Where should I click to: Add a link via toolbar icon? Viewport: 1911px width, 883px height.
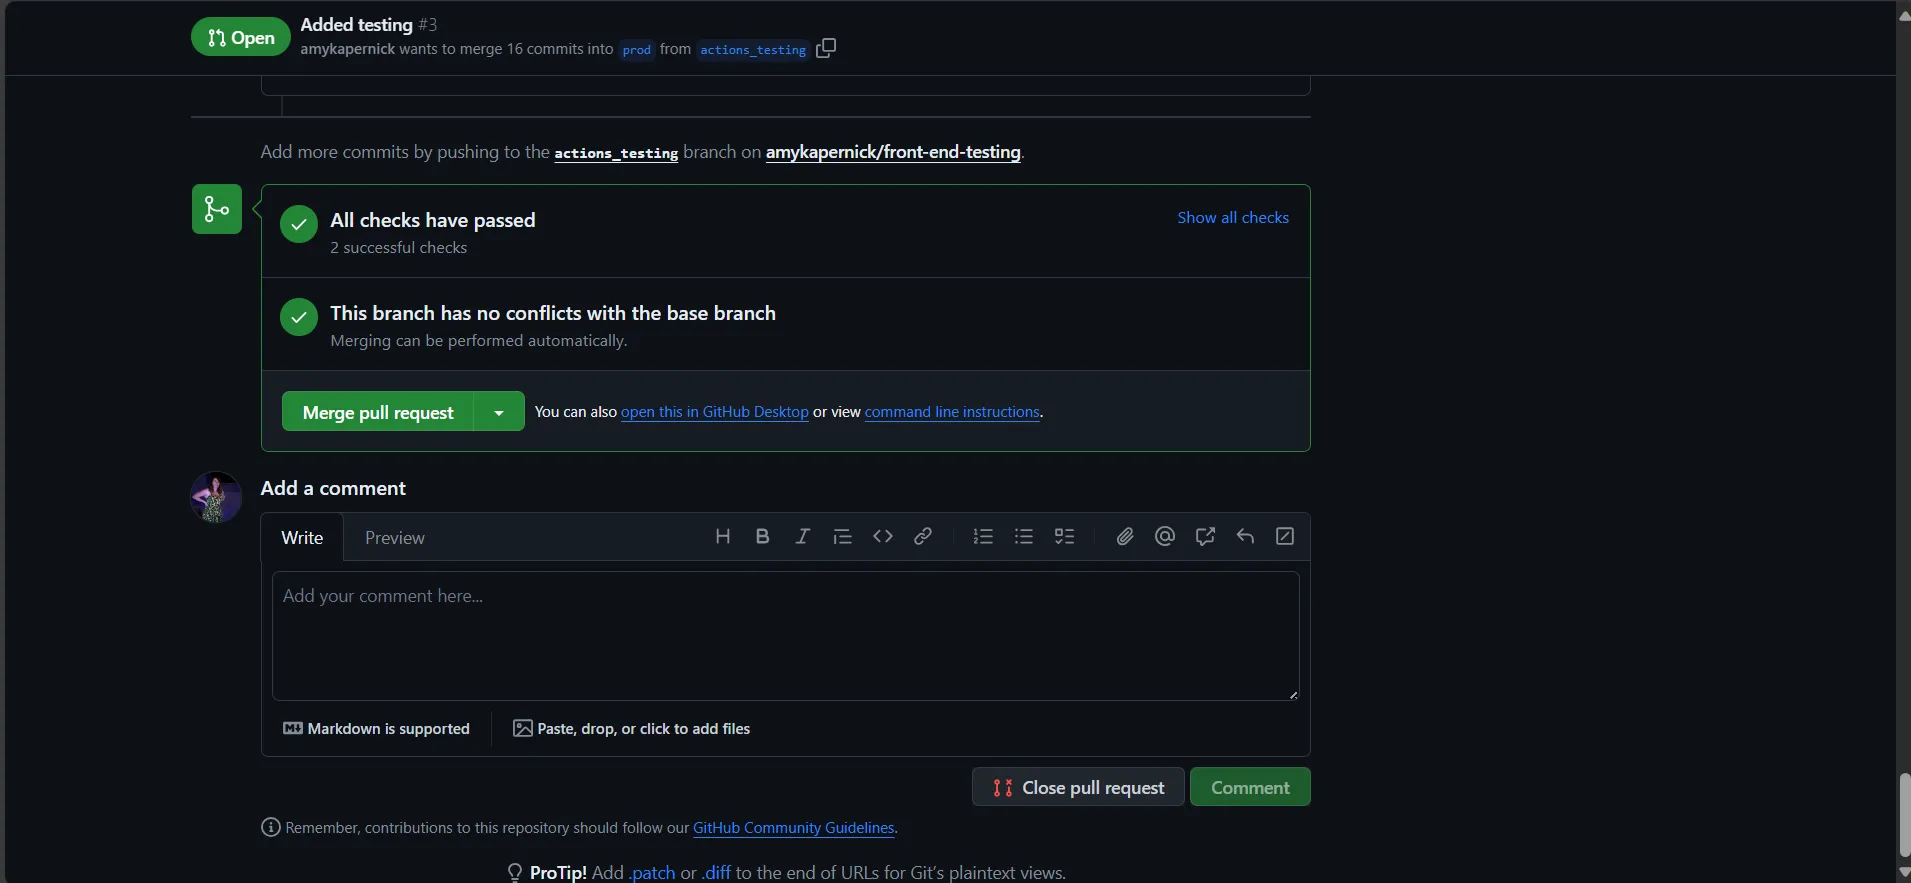coord(923,537)
